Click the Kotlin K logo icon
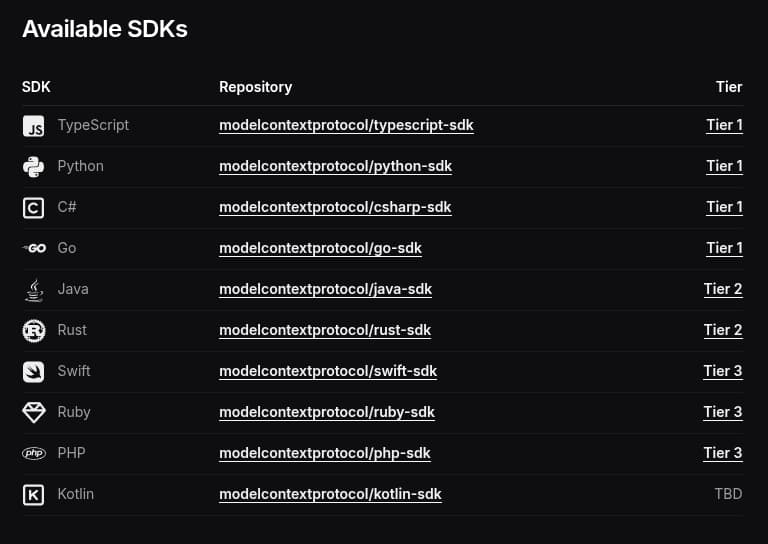The image size is (768, 544). (33, 495)
